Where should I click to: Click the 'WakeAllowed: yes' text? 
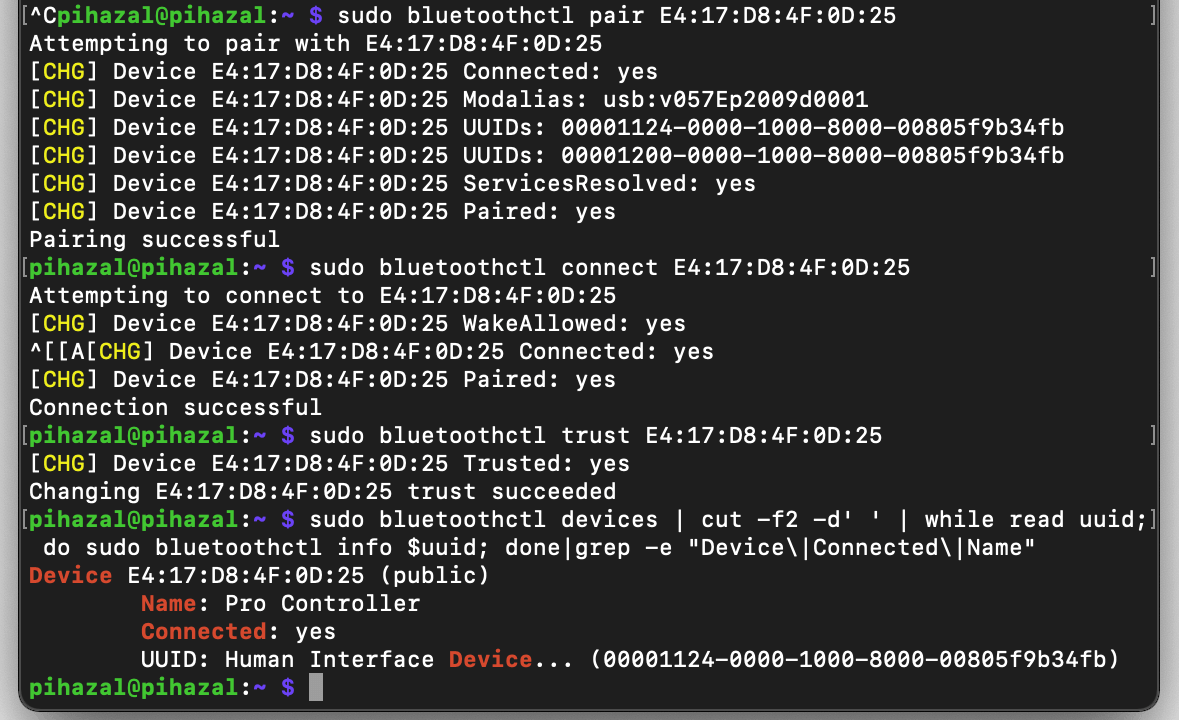pos(574,324)
